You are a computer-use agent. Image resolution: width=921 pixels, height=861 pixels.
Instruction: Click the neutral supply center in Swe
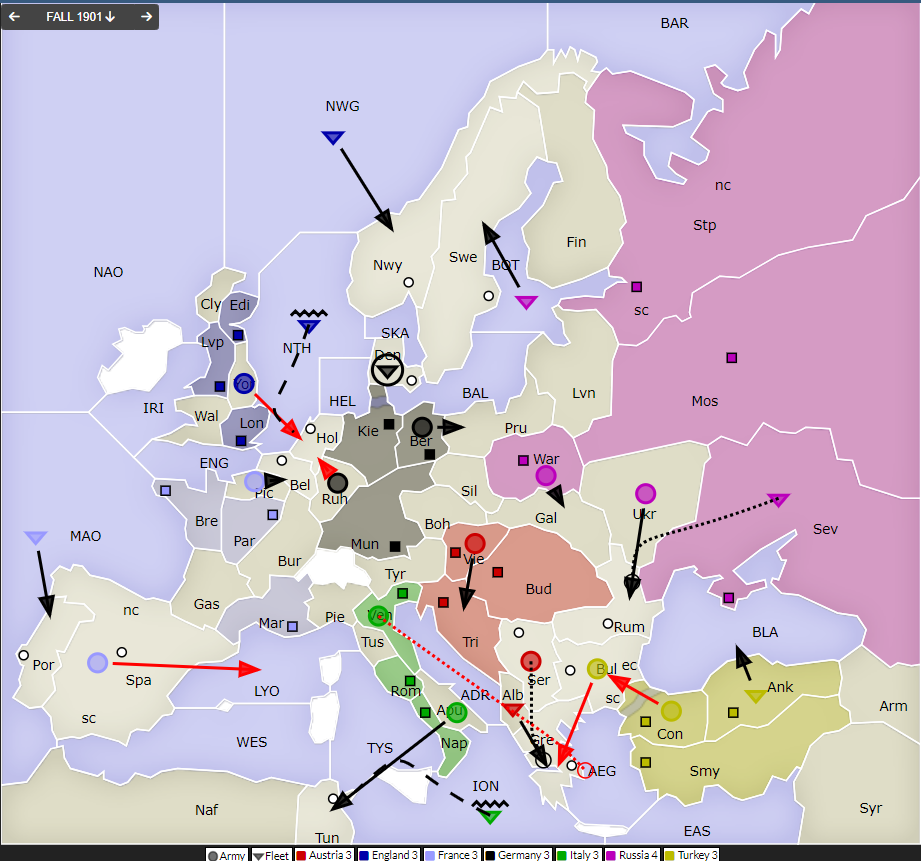pyautogui.click(x=489, y=296)
